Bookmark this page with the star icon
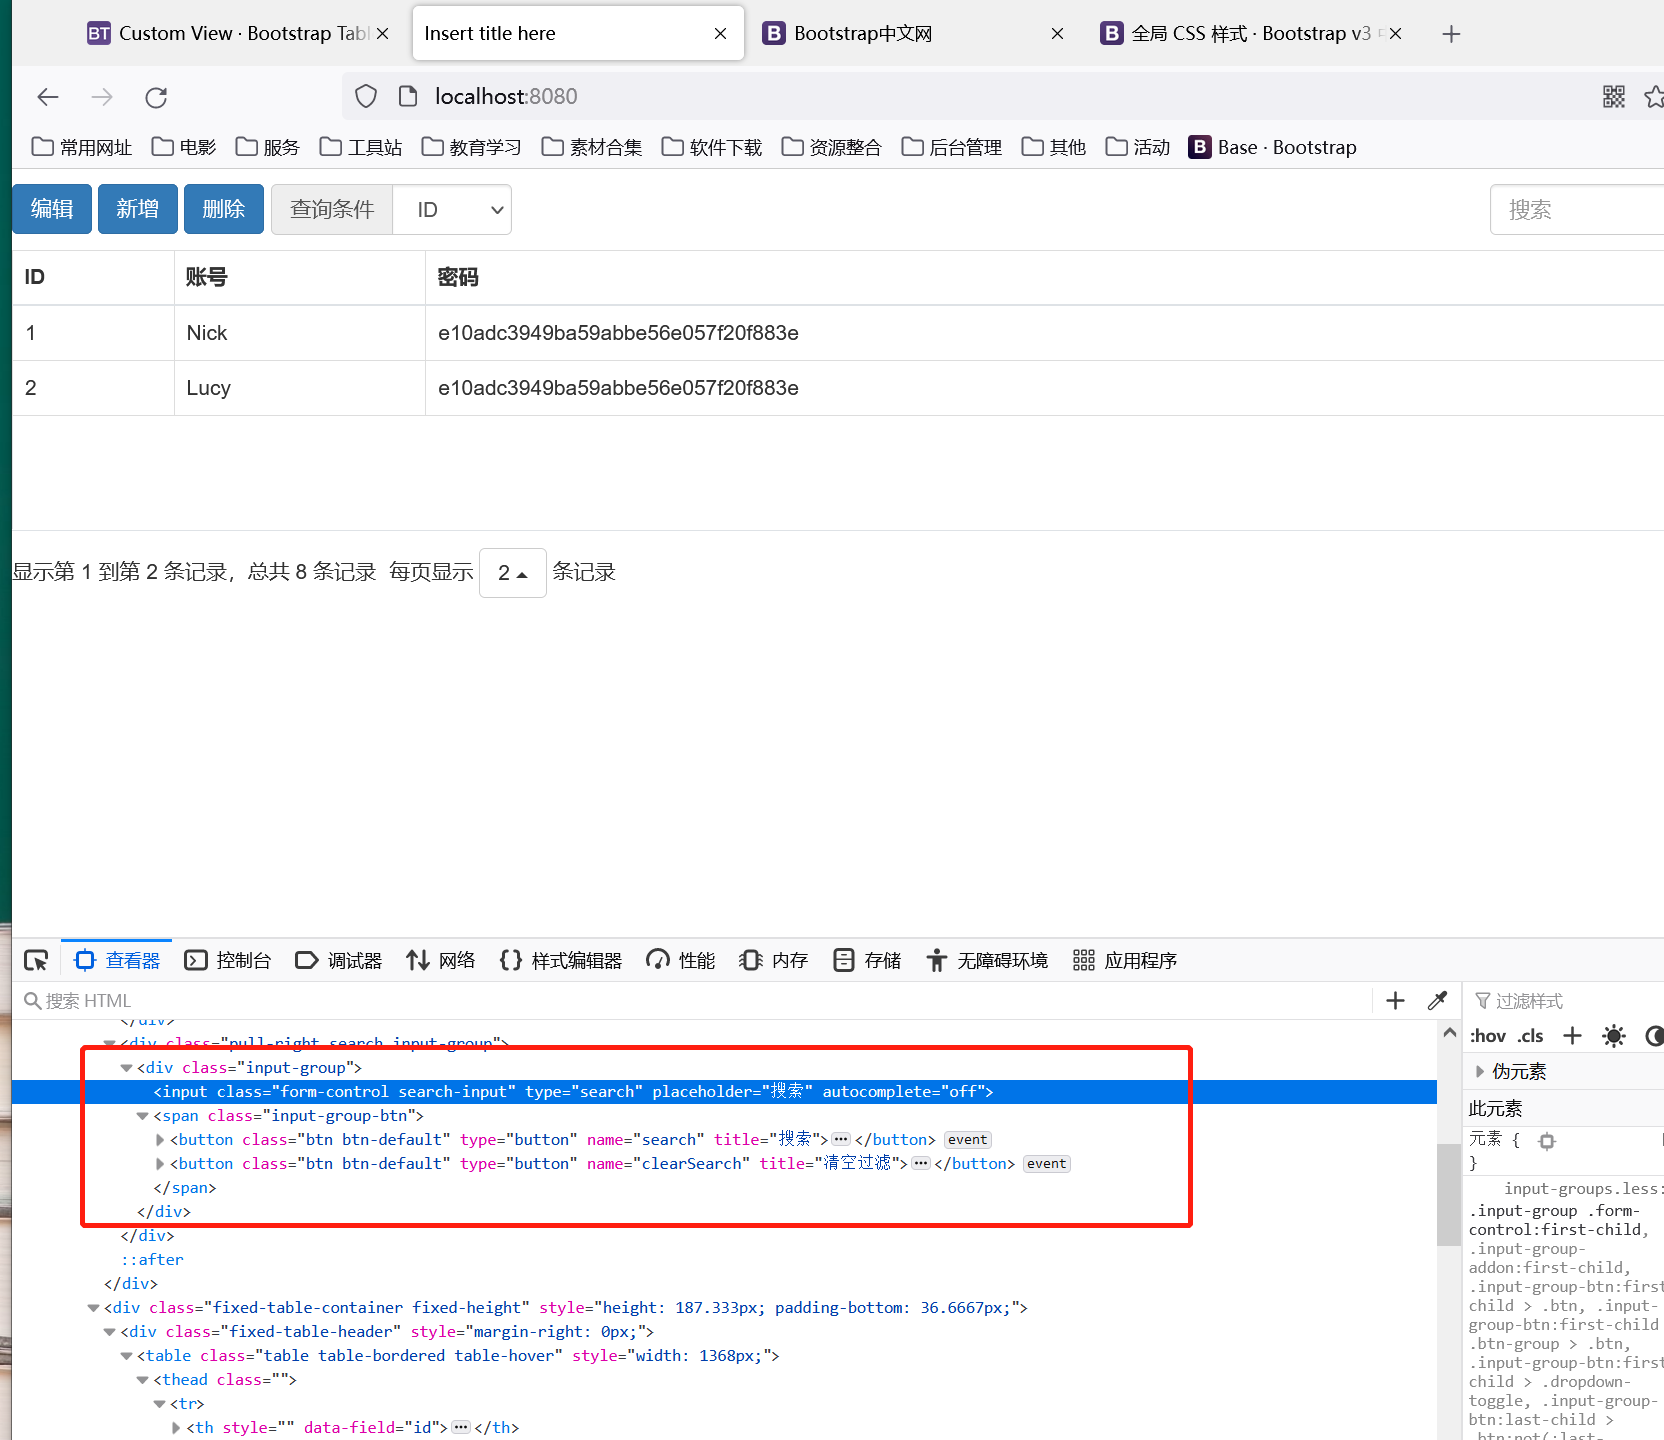Screen dimensions: 1664x1440 (1654, 96)
